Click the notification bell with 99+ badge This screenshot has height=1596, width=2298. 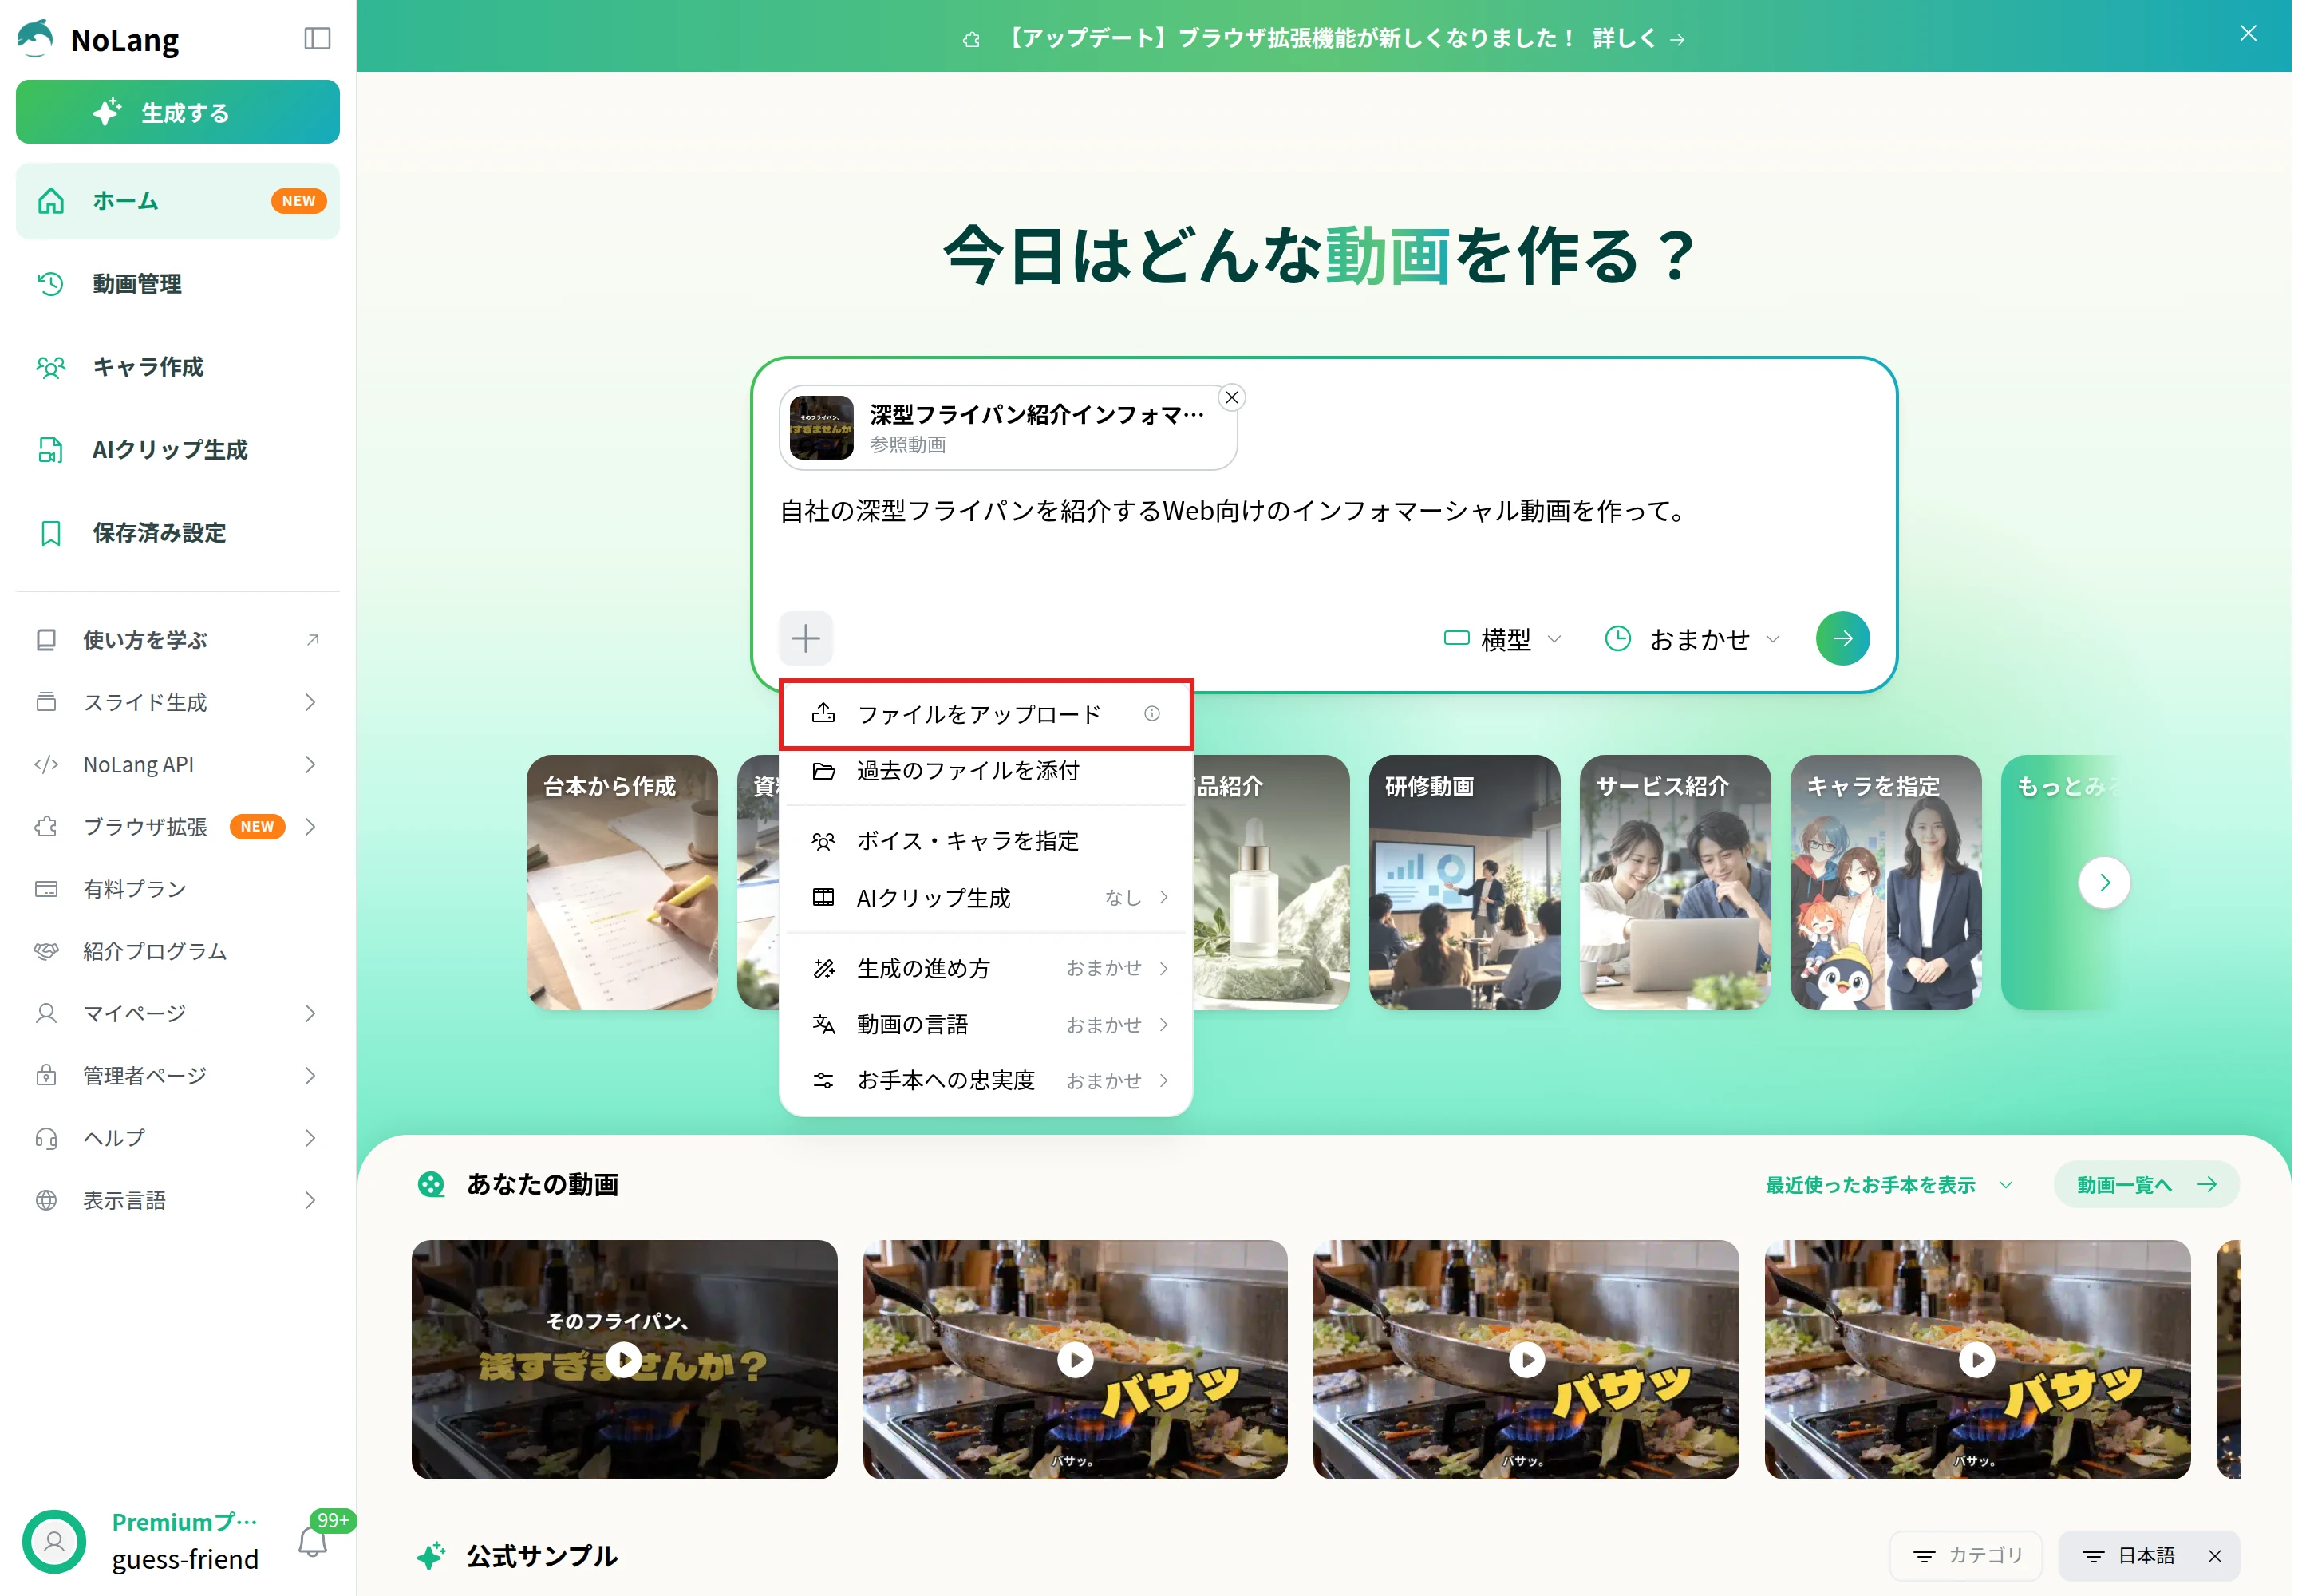pos(313,1541)
